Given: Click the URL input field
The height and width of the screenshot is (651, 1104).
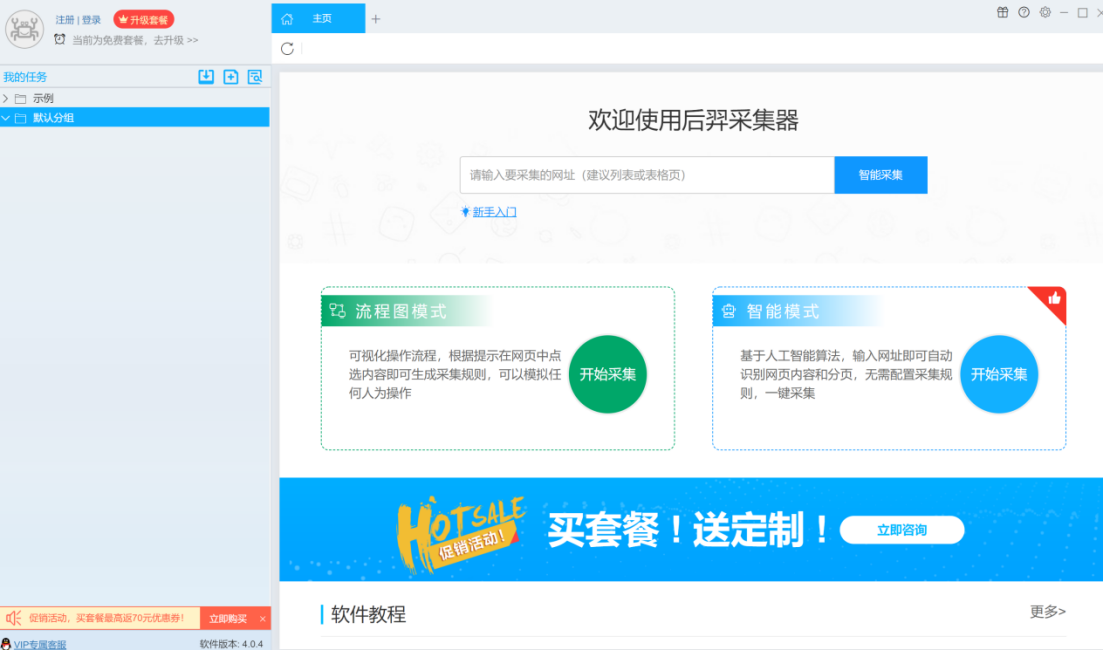Looking at the screenshot, I should click(x=647, y=175).
